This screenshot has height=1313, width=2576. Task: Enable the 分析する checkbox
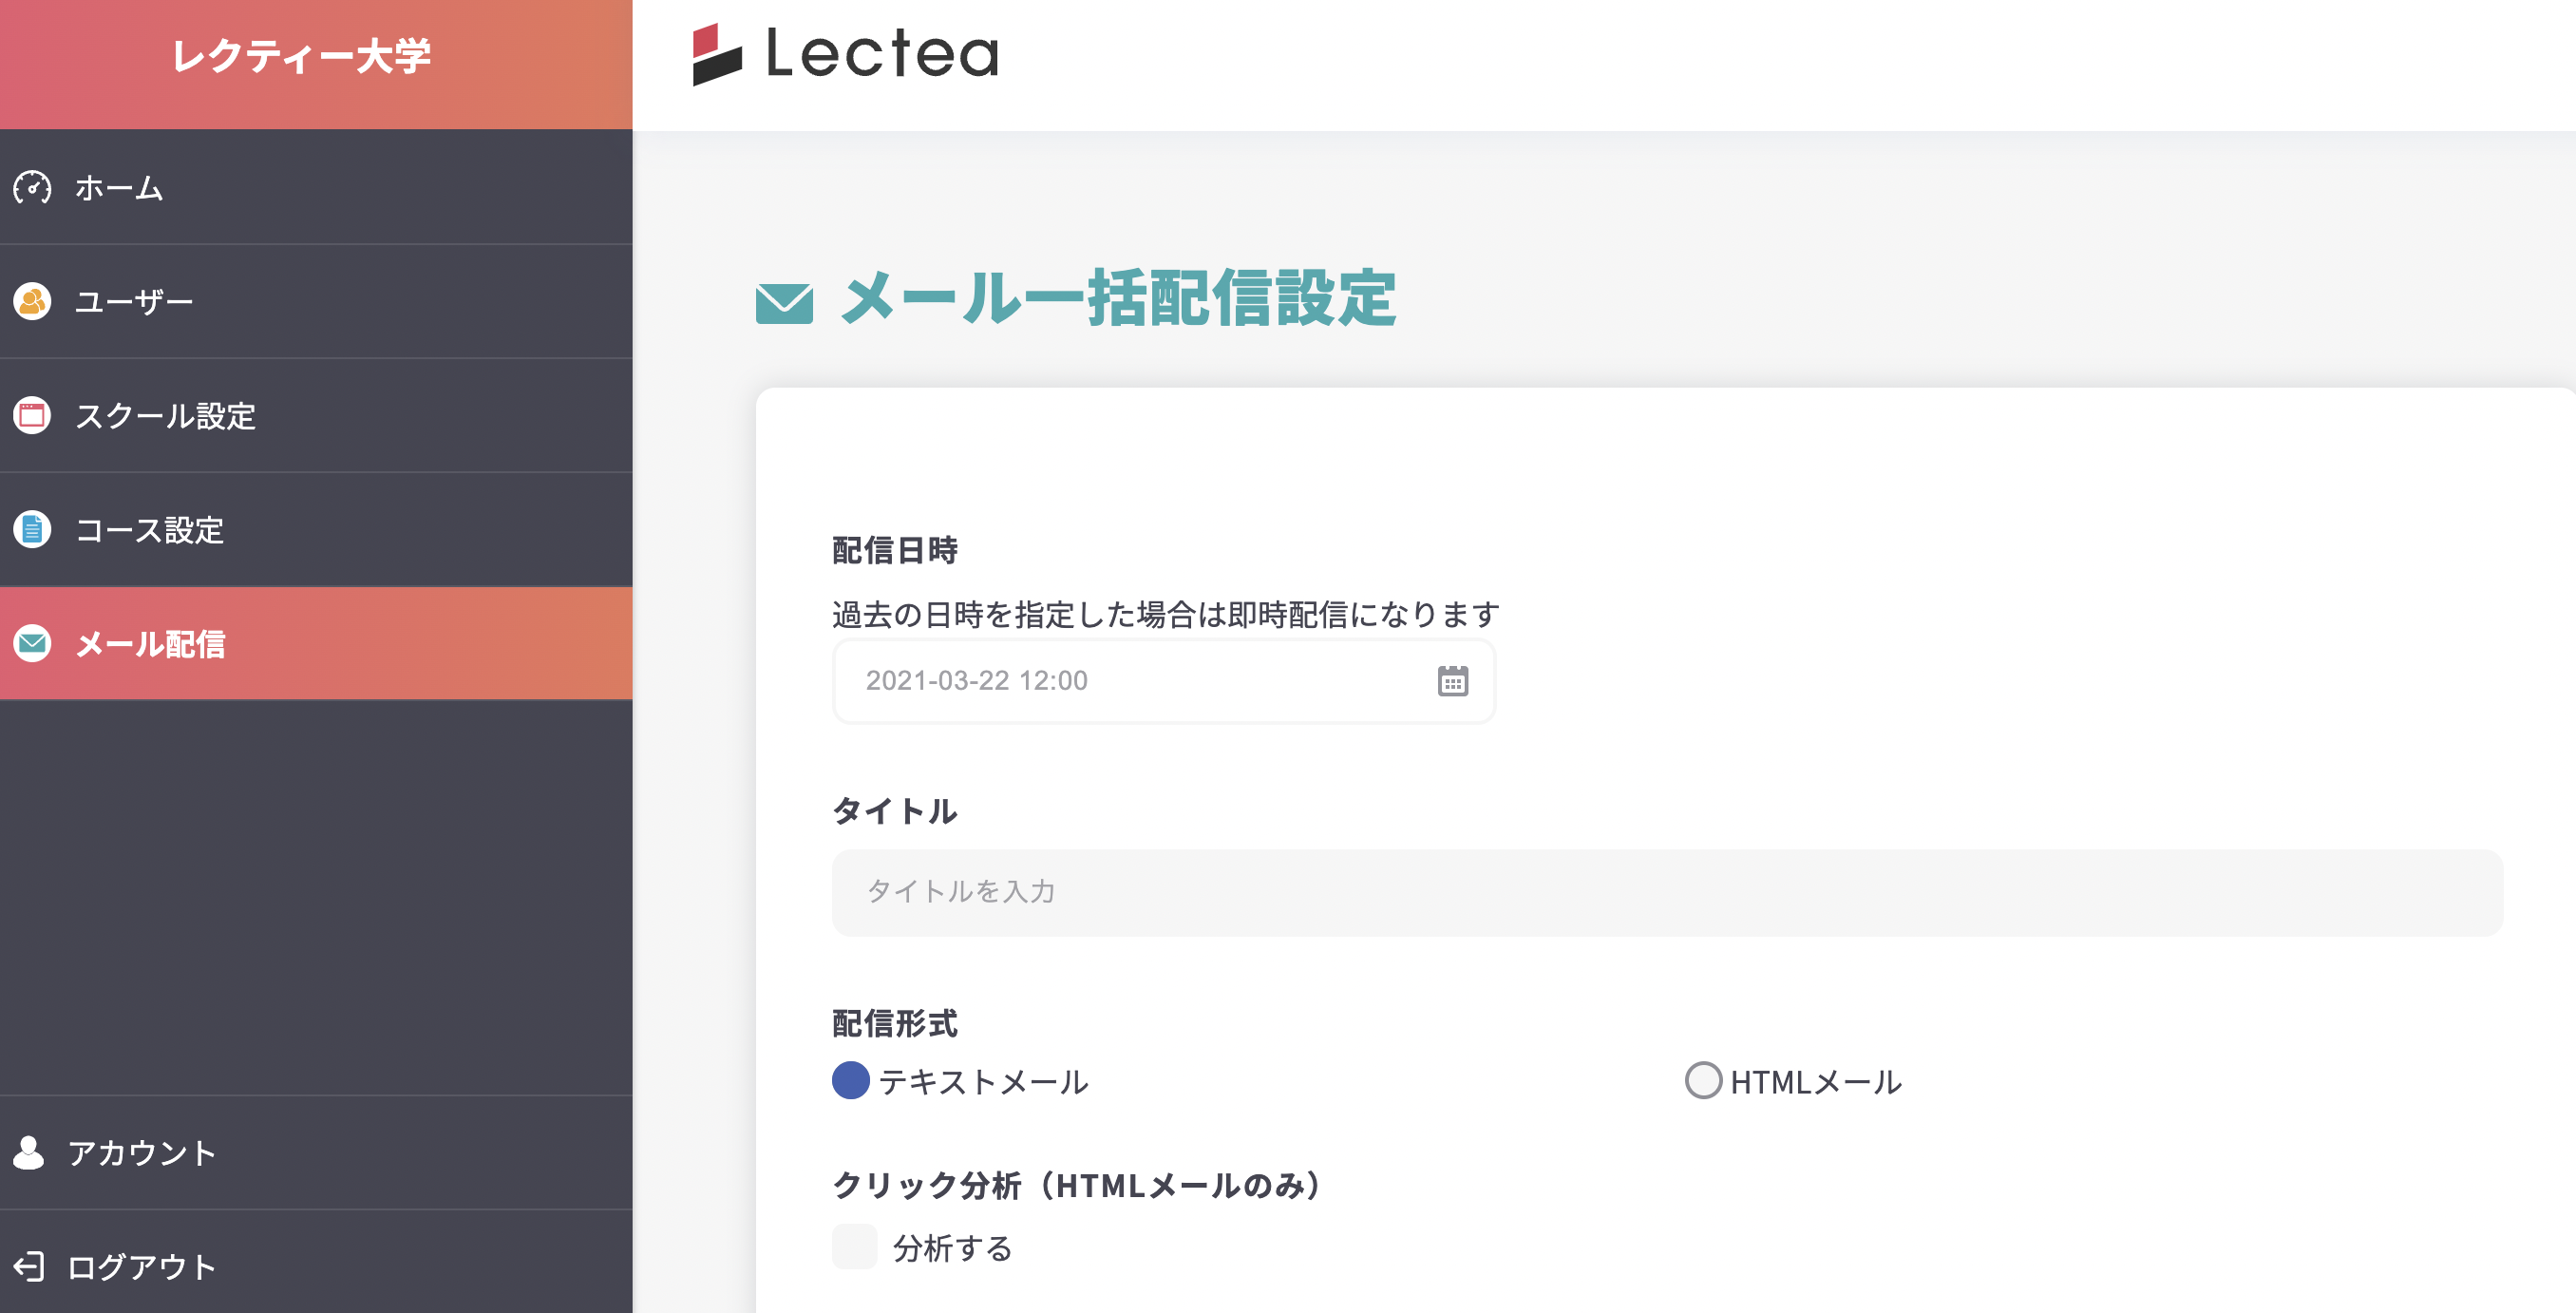point(854,1246)
